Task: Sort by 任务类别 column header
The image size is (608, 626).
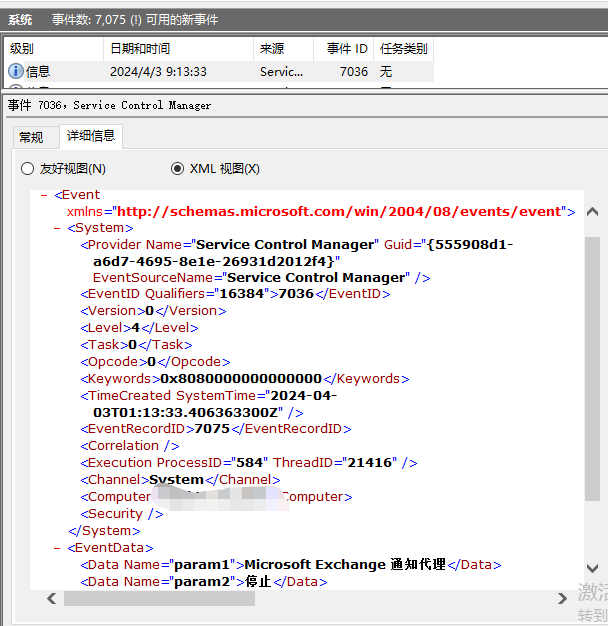Action: (x=404, y=49)
